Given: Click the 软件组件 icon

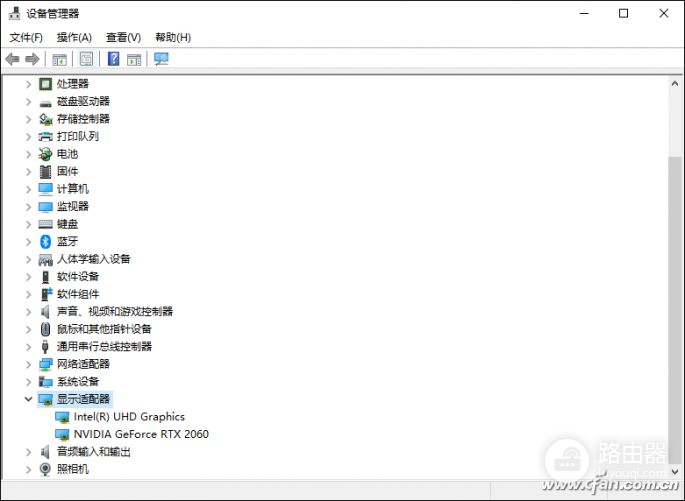Looking at the screenshot, I should [x=46, y=294].
